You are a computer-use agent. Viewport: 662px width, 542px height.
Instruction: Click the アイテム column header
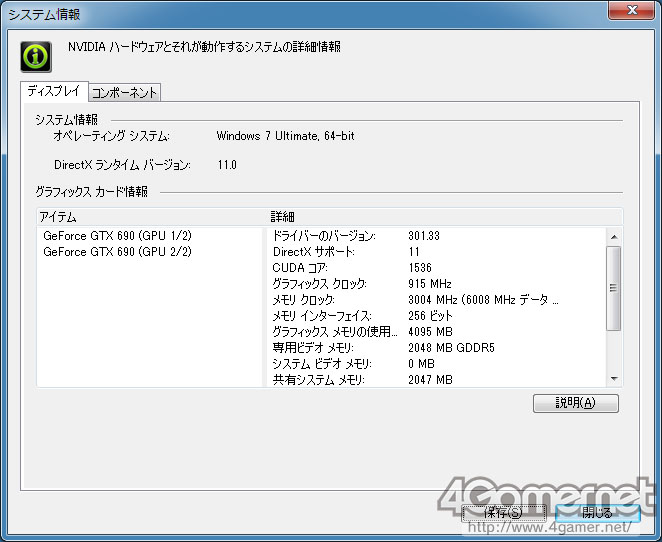point(152,217)
